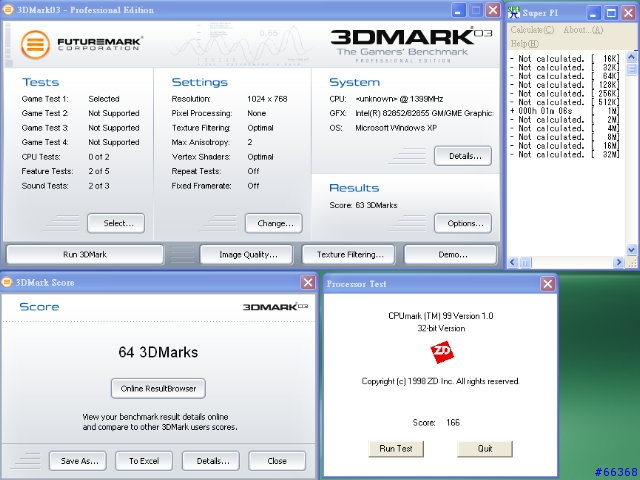Viewport: 640px width, 480px height.
Task: Open the Change... settings dialog
Action: click(274, 223)
